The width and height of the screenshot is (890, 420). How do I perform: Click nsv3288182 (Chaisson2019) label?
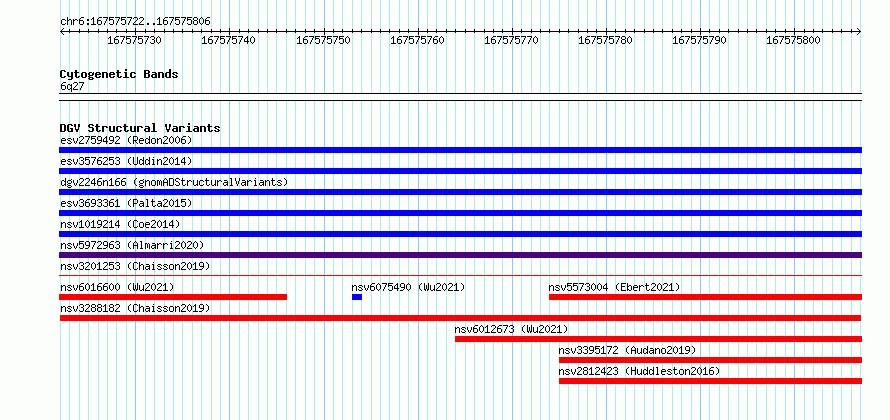135,308
